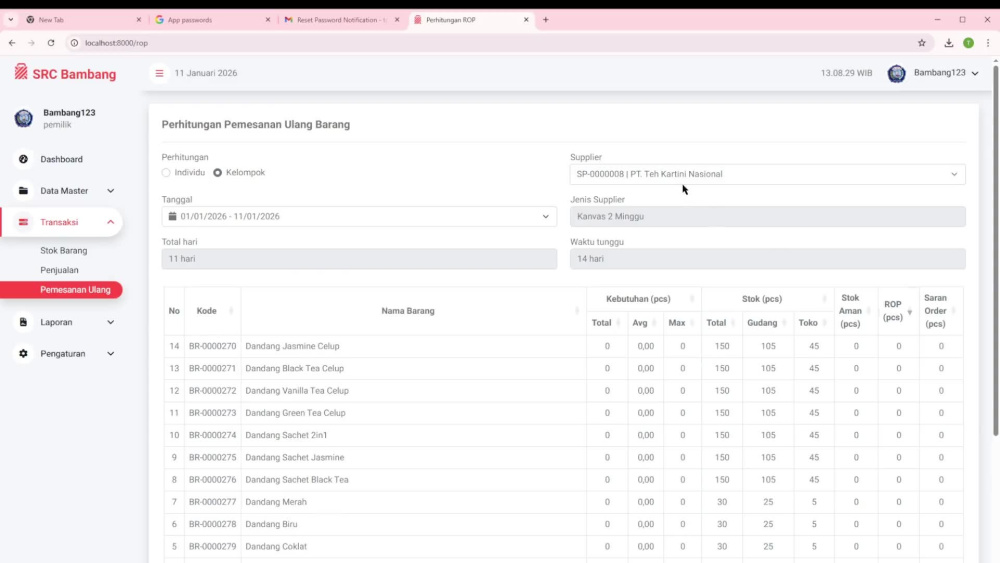Select Pemesanan Ulang menu item
This screenshot has width=1000, height=563.
point(61,289)
